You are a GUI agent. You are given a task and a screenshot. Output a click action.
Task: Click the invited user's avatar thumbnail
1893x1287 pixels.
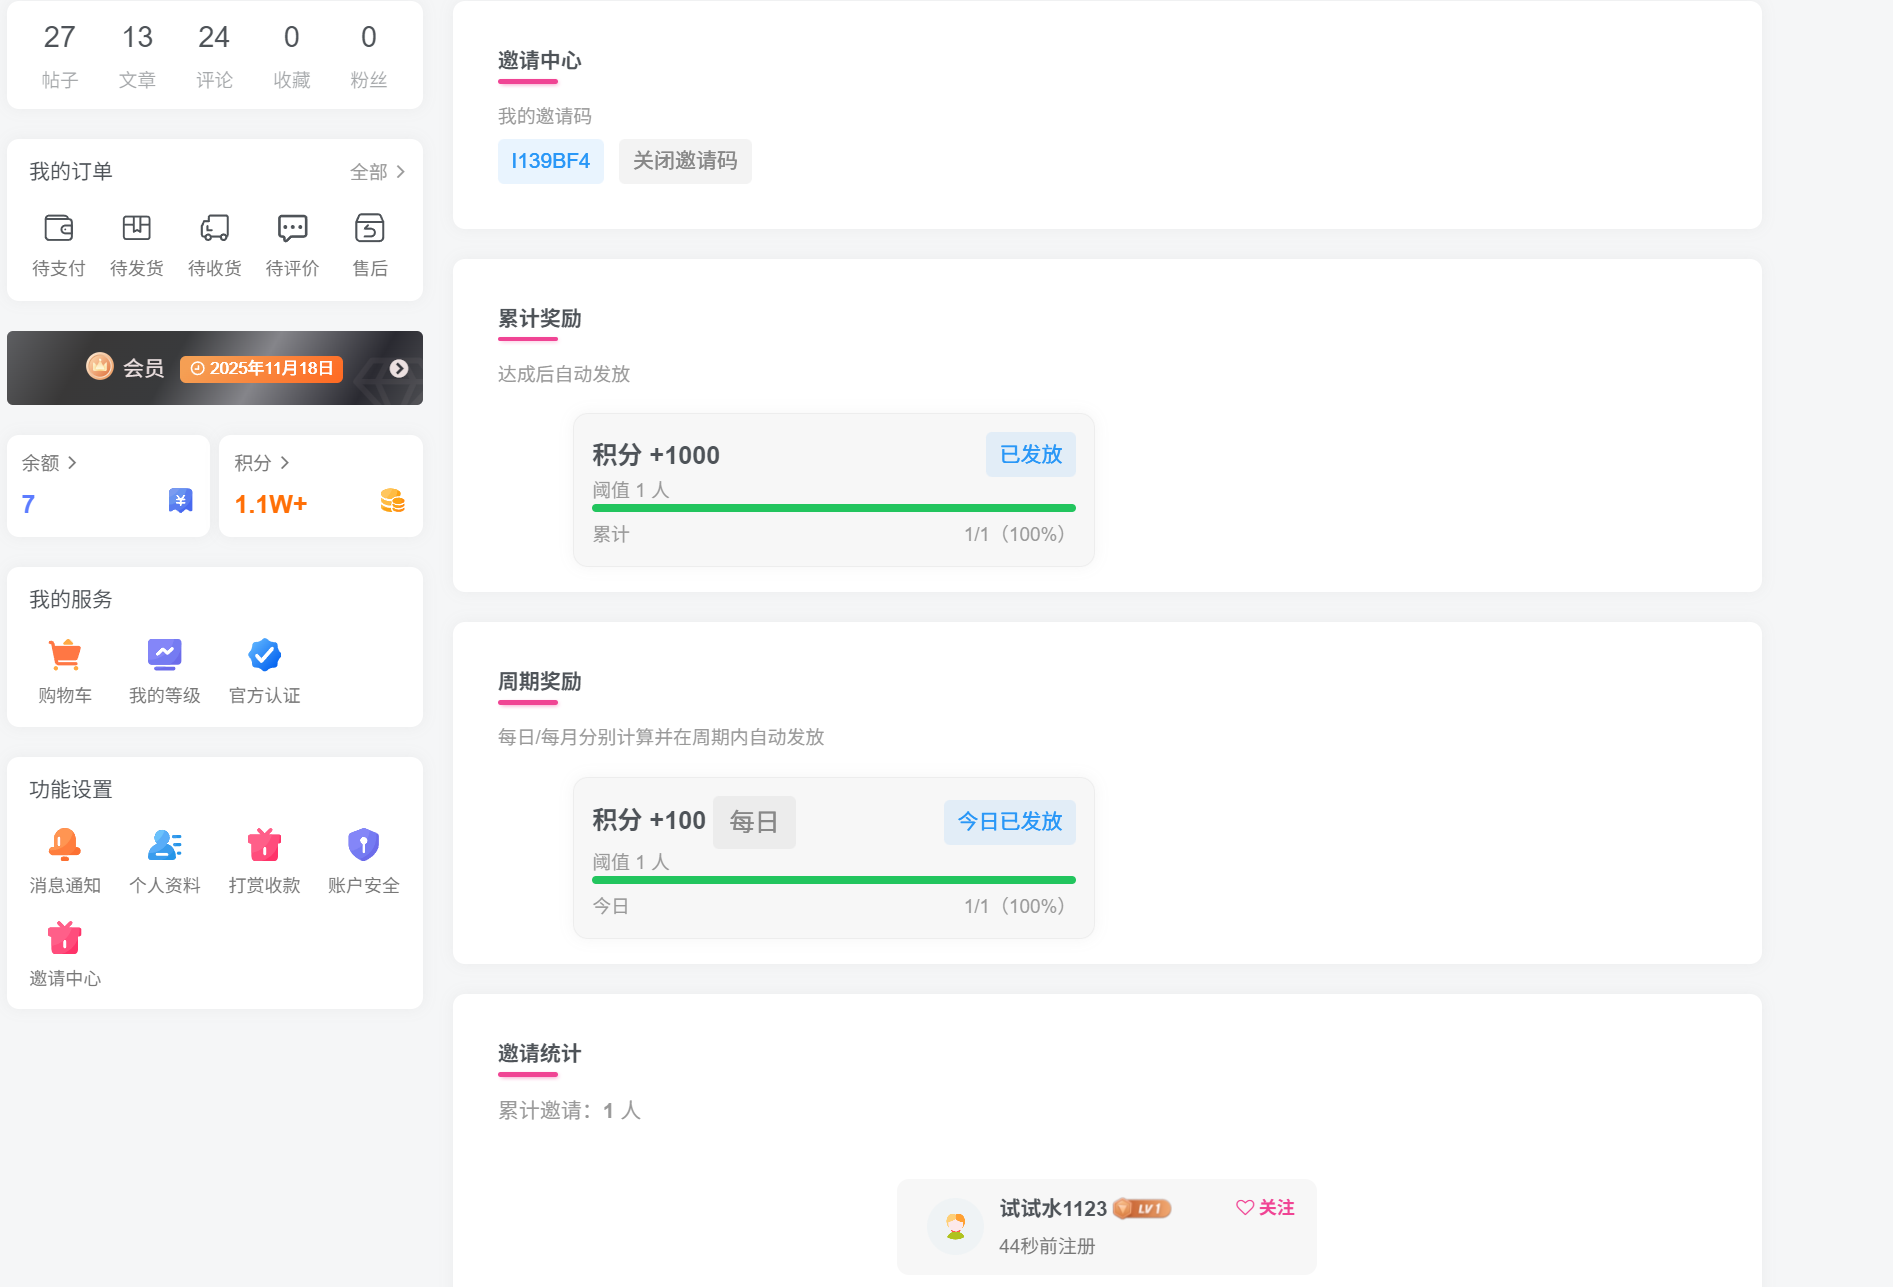(955, 1226)
